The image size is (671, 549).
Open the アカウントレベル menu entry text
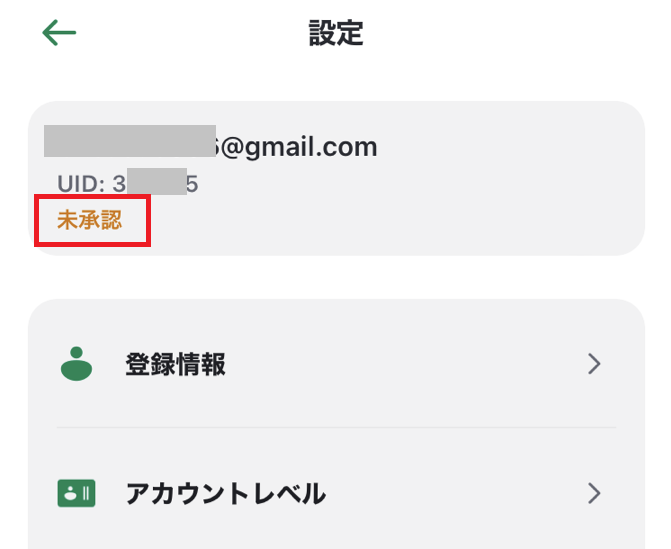[226, 493]
